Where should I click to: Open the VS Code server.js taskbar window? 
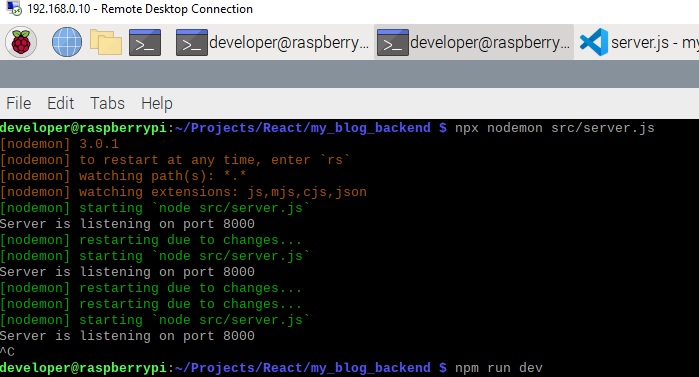click(638, 43)
